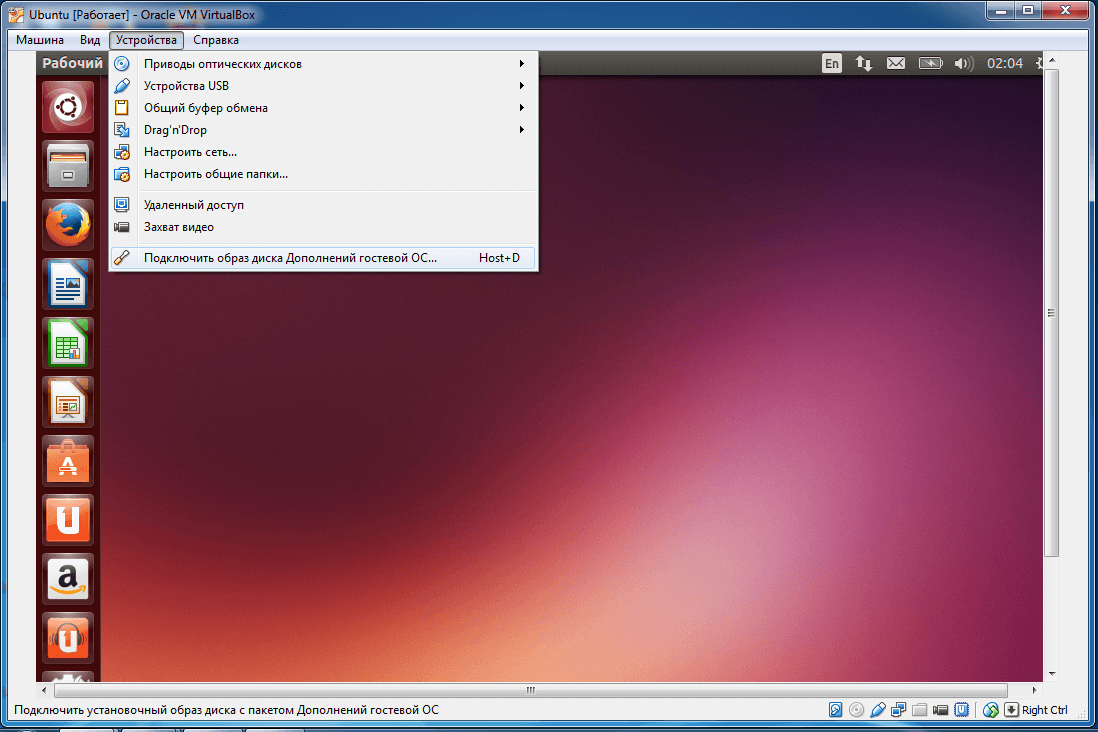Toggle Удаленный доступ menu option
1098x732 pixels.
pos(324,205)
